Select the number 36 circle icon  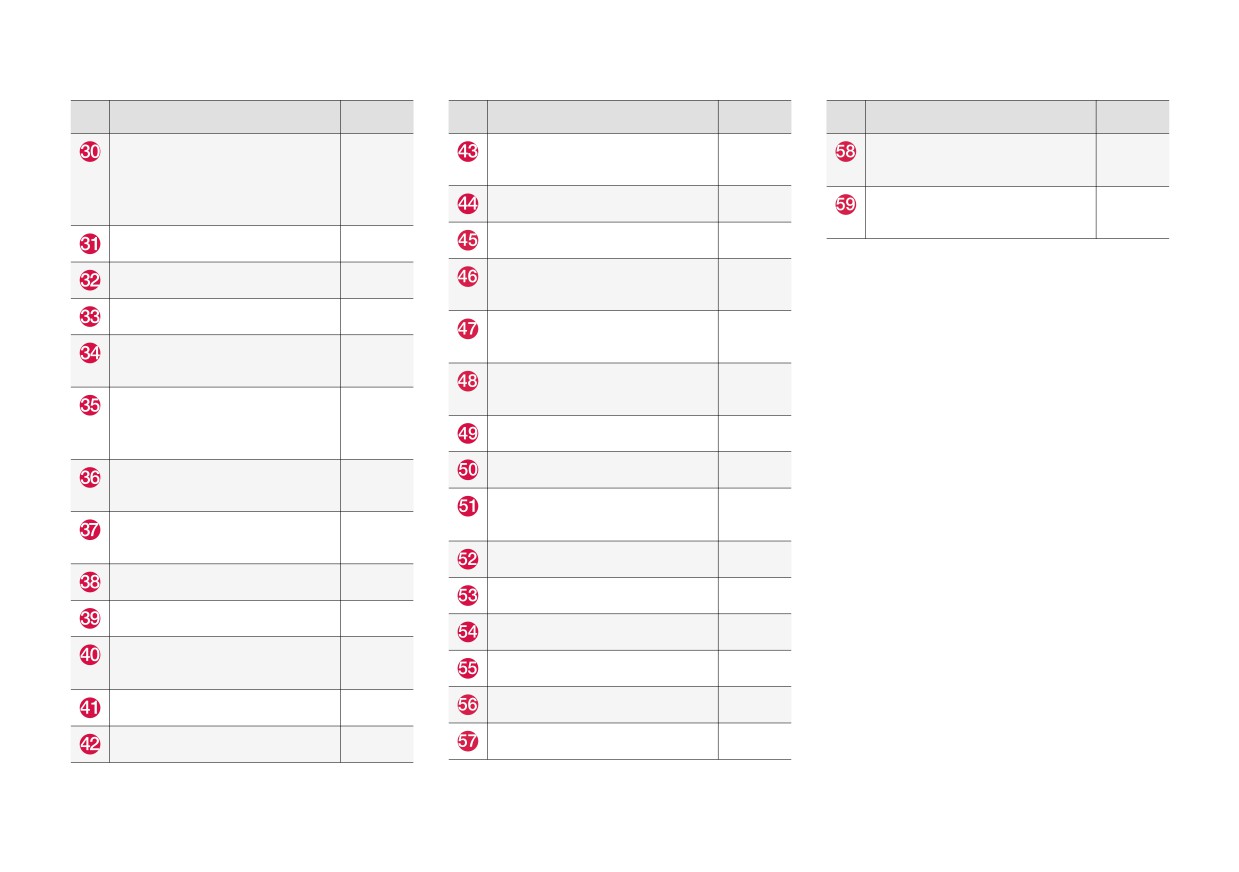90,477
